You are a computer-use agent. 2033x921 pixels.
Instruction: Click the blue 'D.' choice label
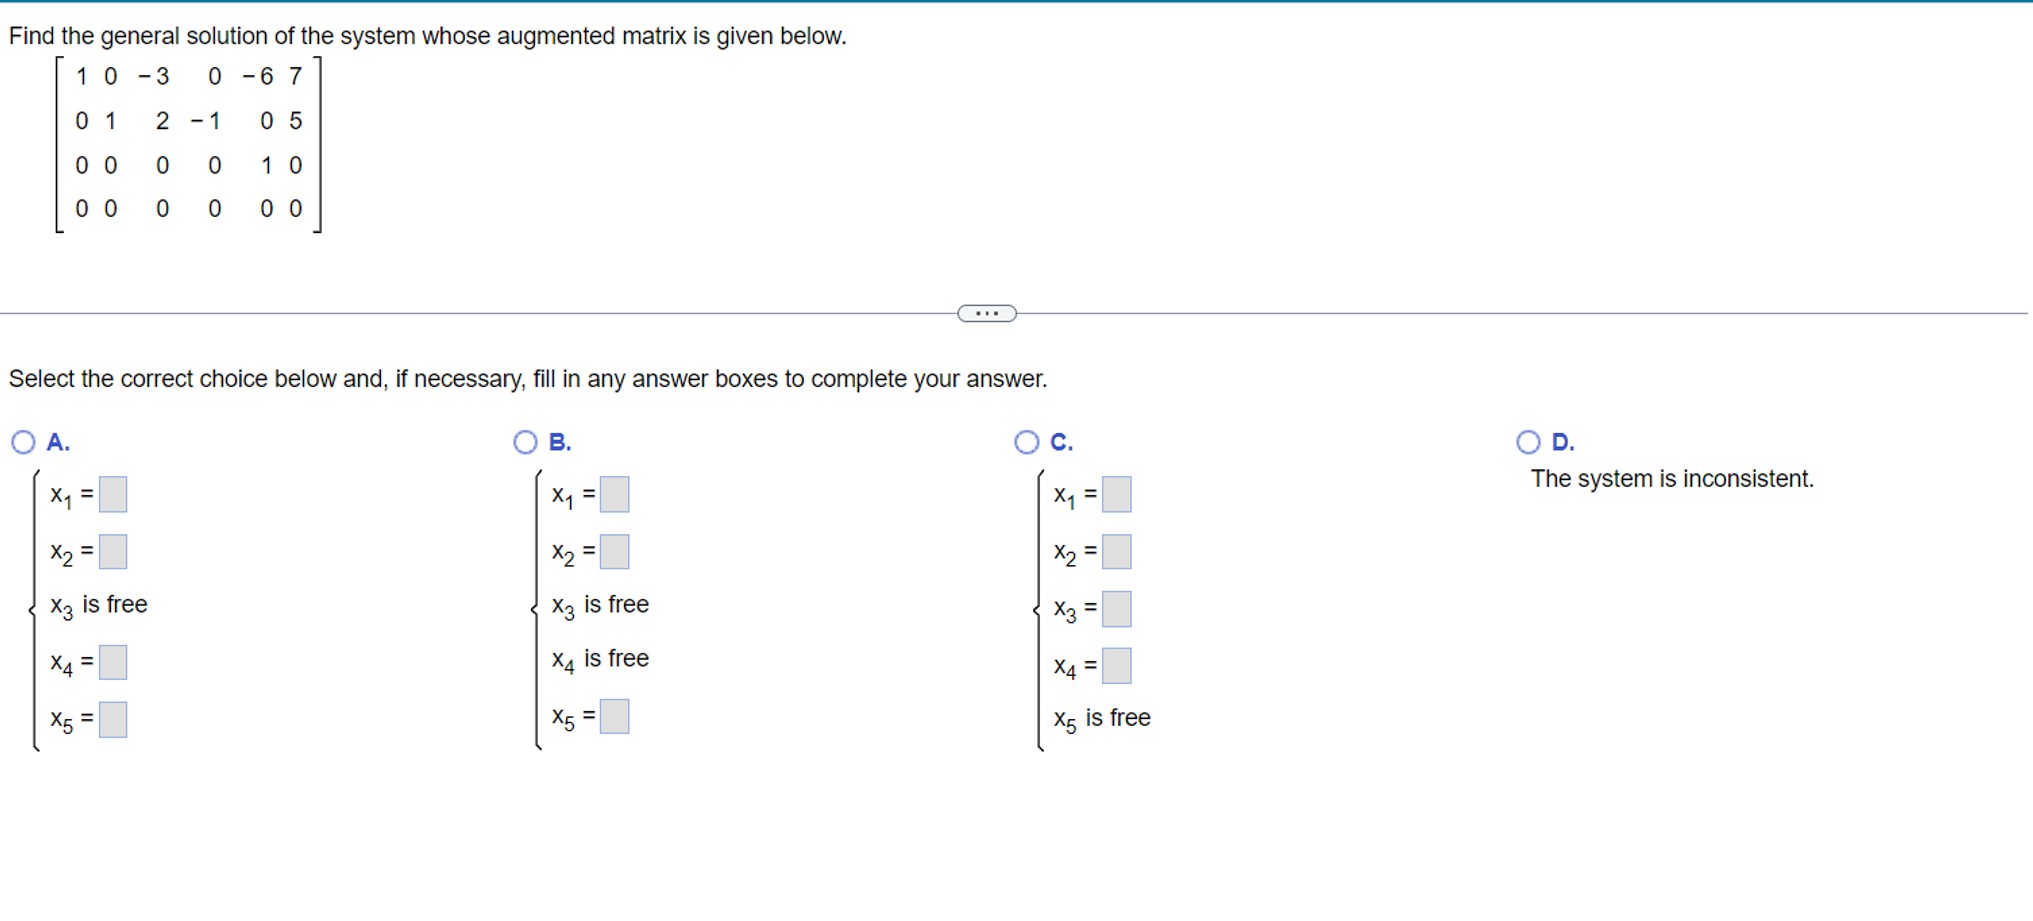click(1562, 441)
